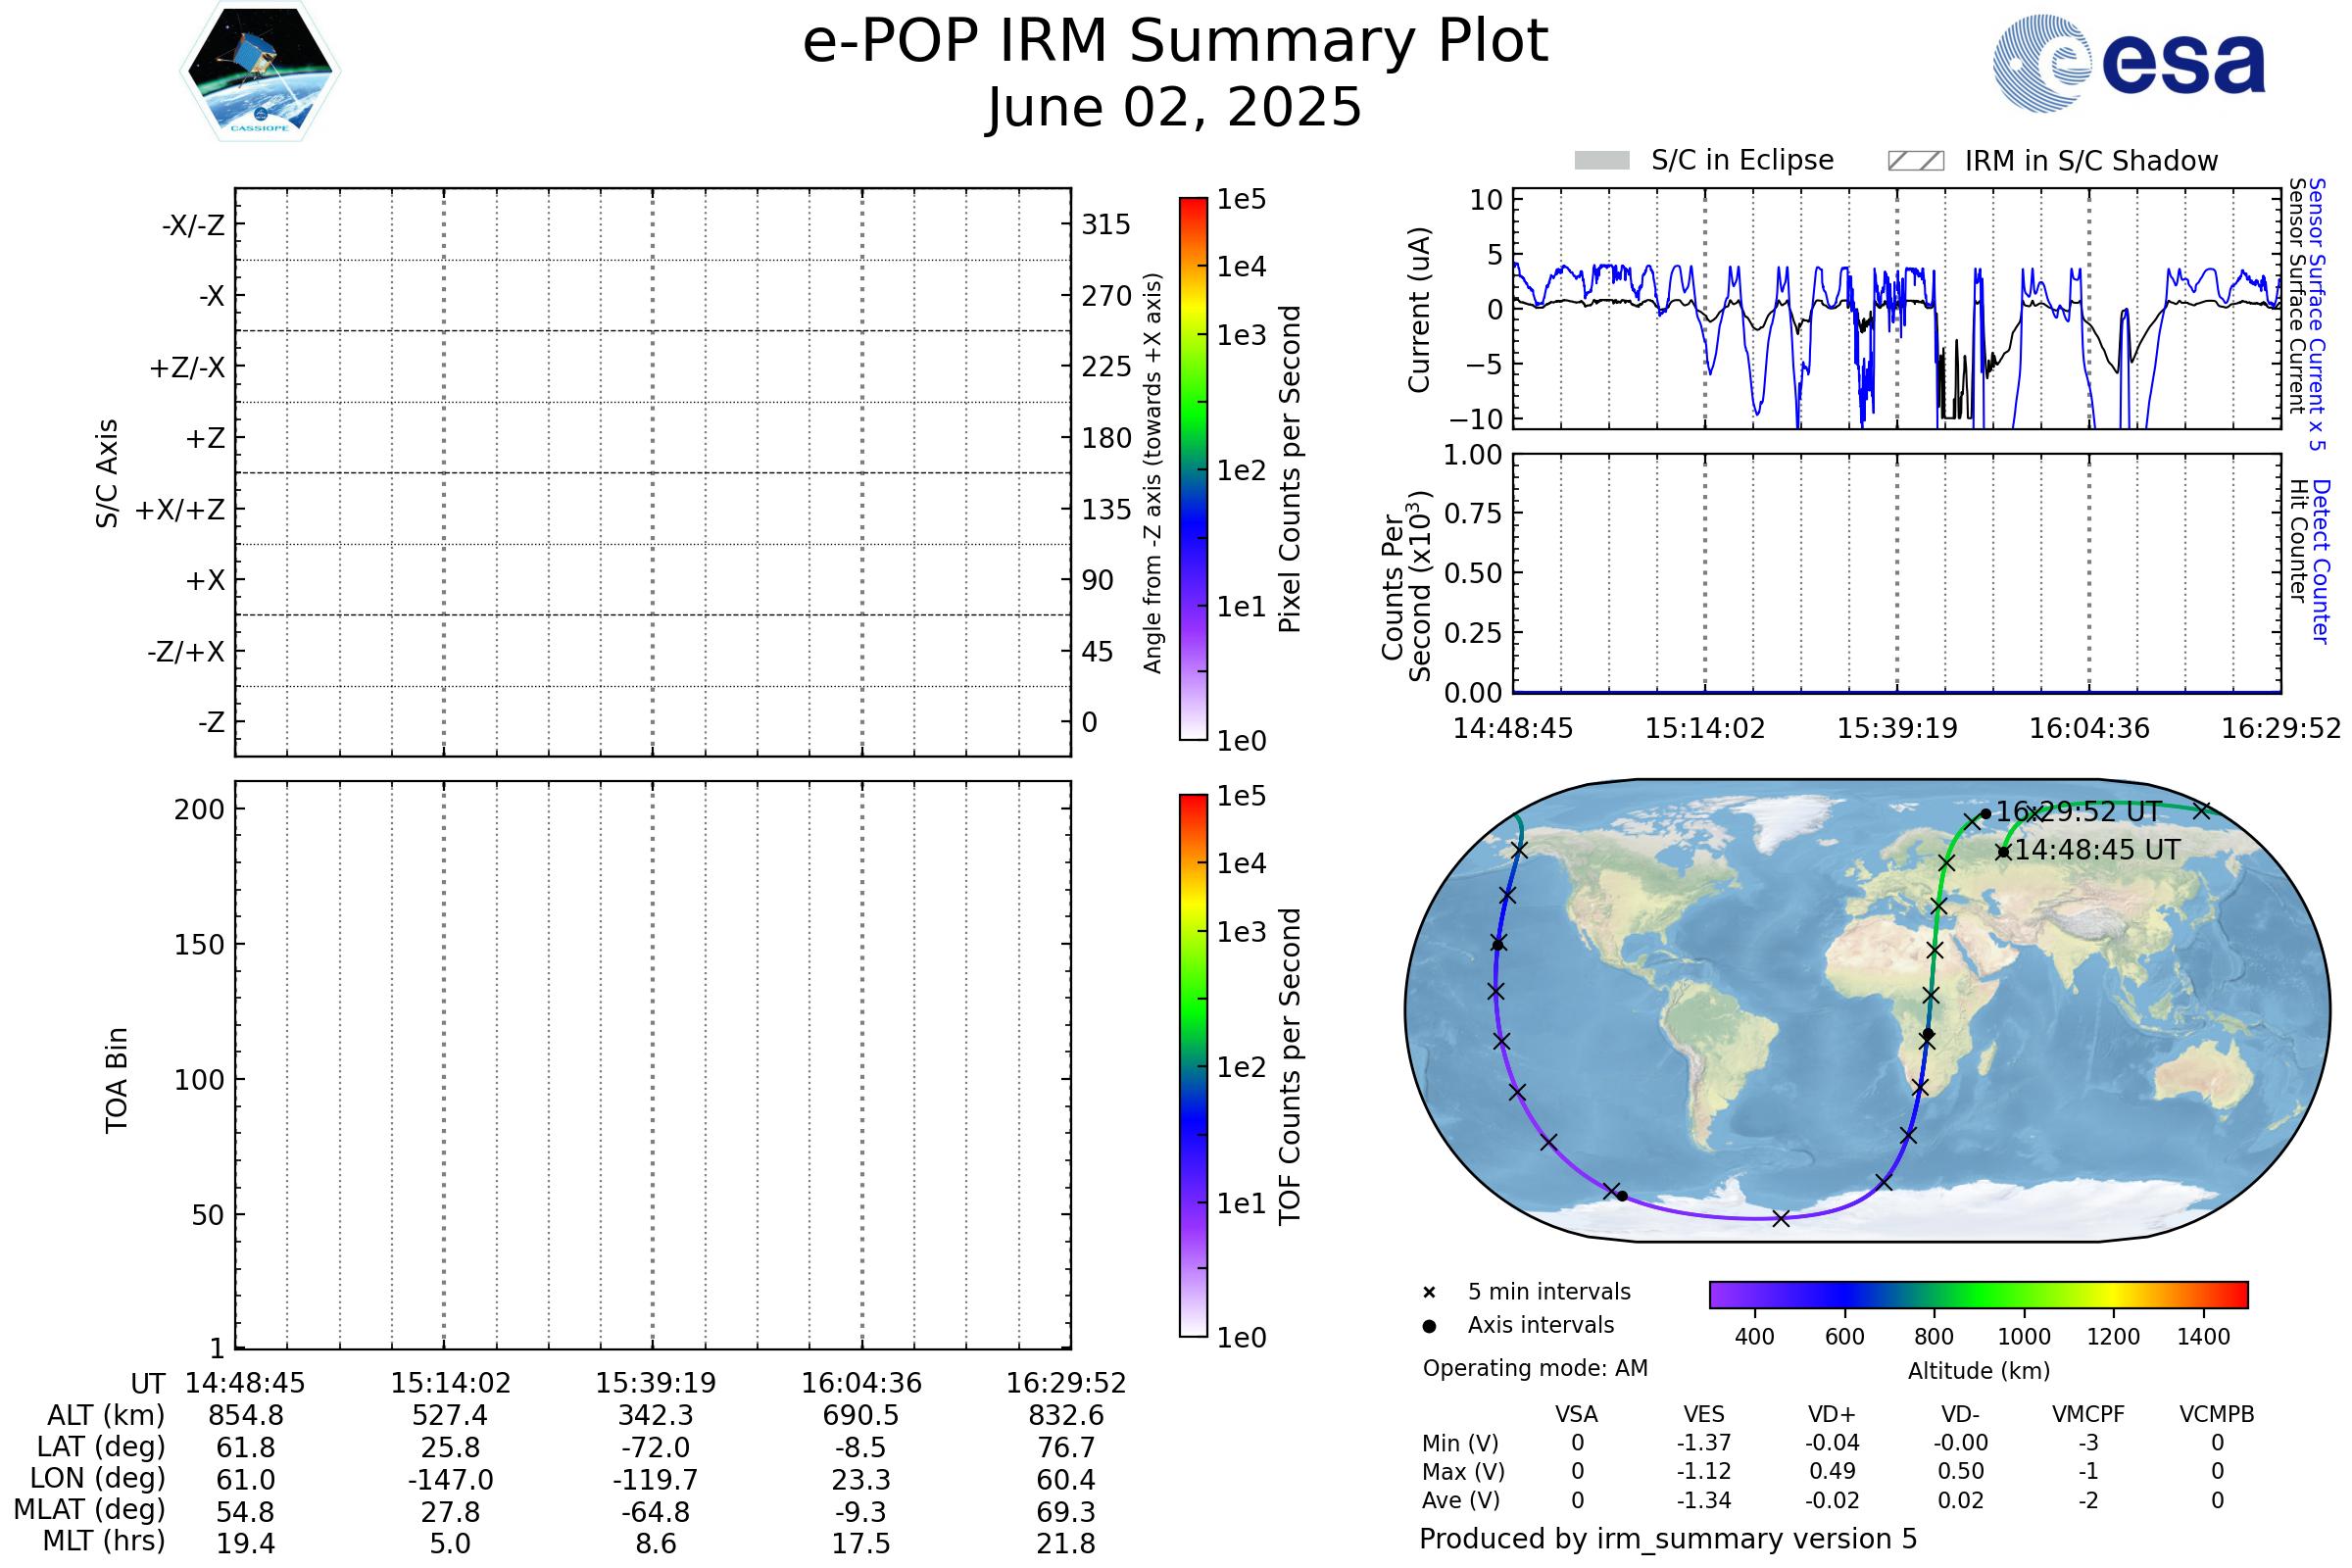Click the 14:48:45 UT orbit start label
2352x1568 pixels.
click(x=2097, y=850)
